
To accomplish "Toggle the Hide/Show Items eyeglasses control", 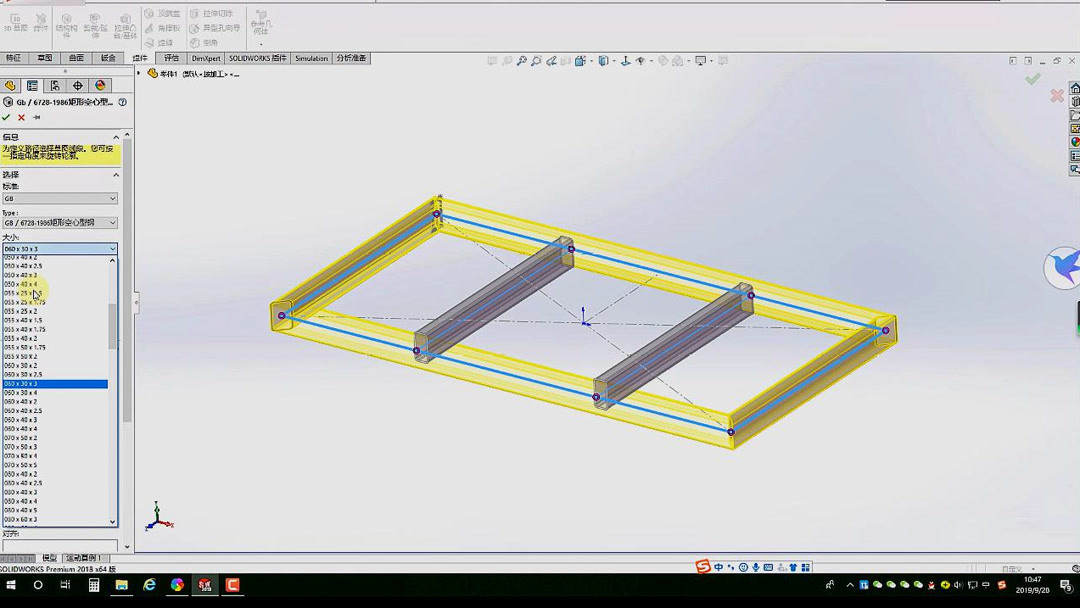I will coord(641,59).
